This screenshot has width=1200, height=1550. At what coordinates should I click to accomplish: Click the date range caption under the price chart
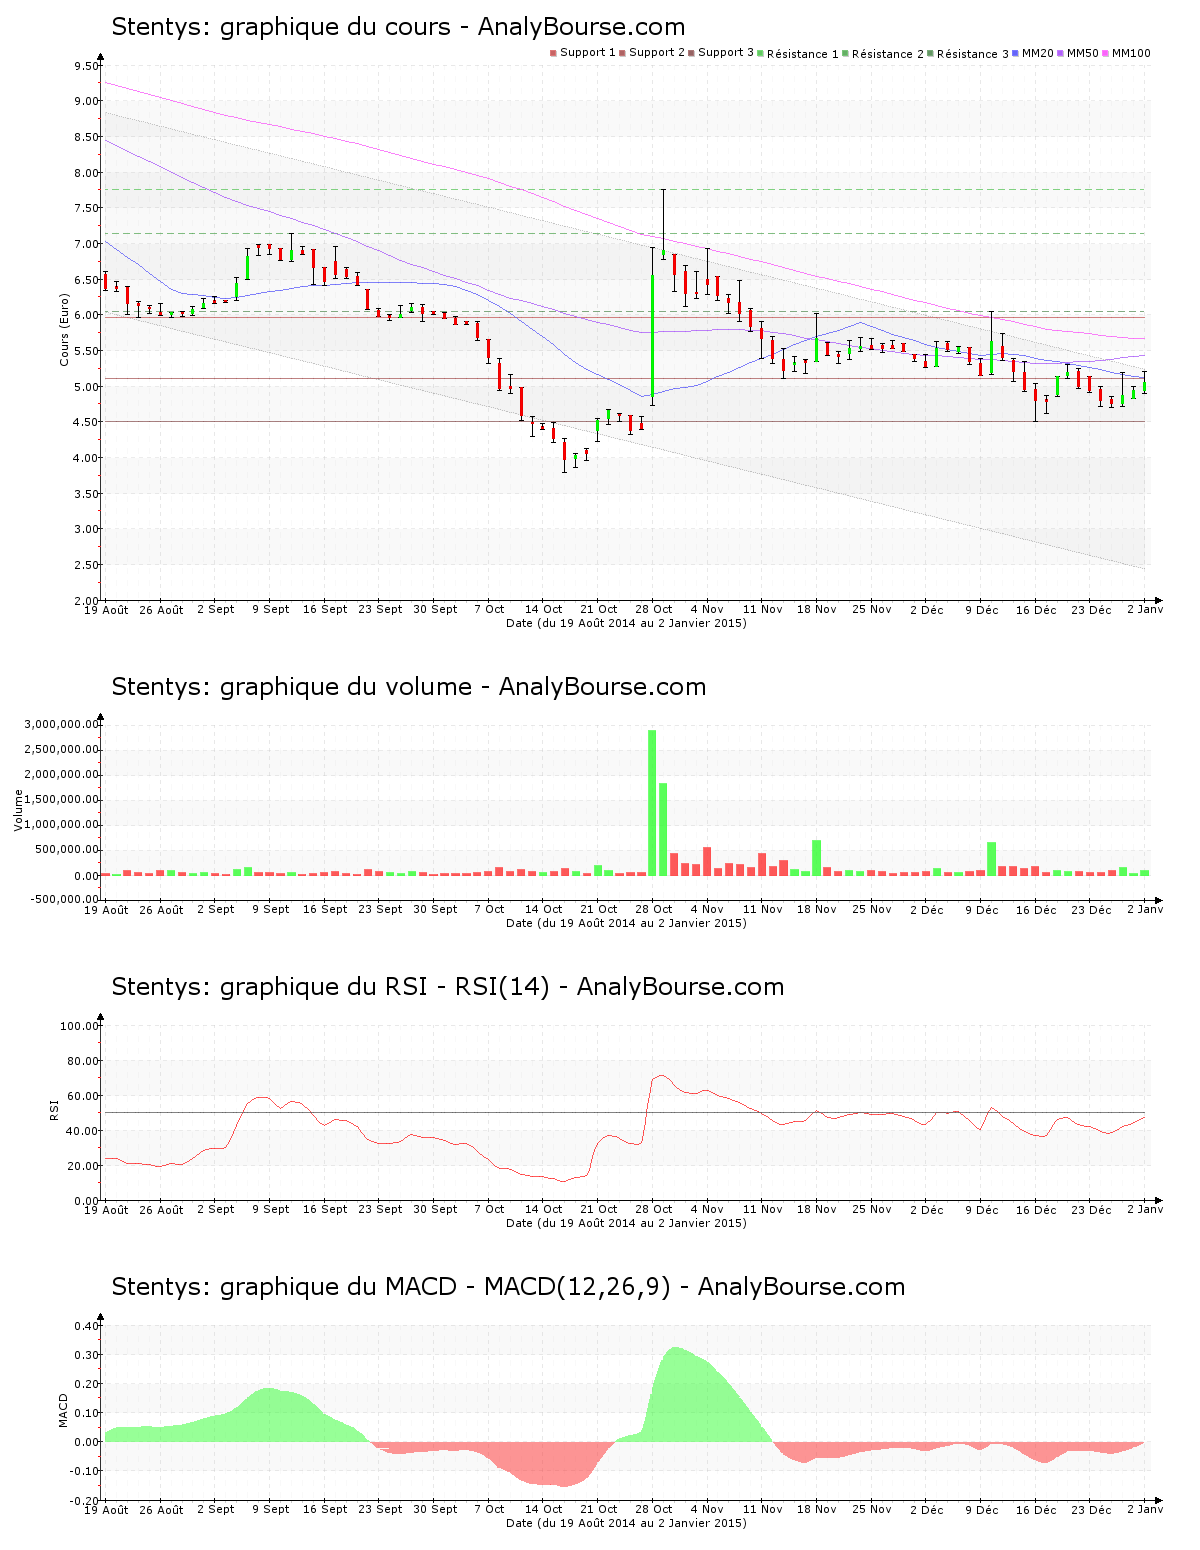pyautogui.click(x=626, y=623)
